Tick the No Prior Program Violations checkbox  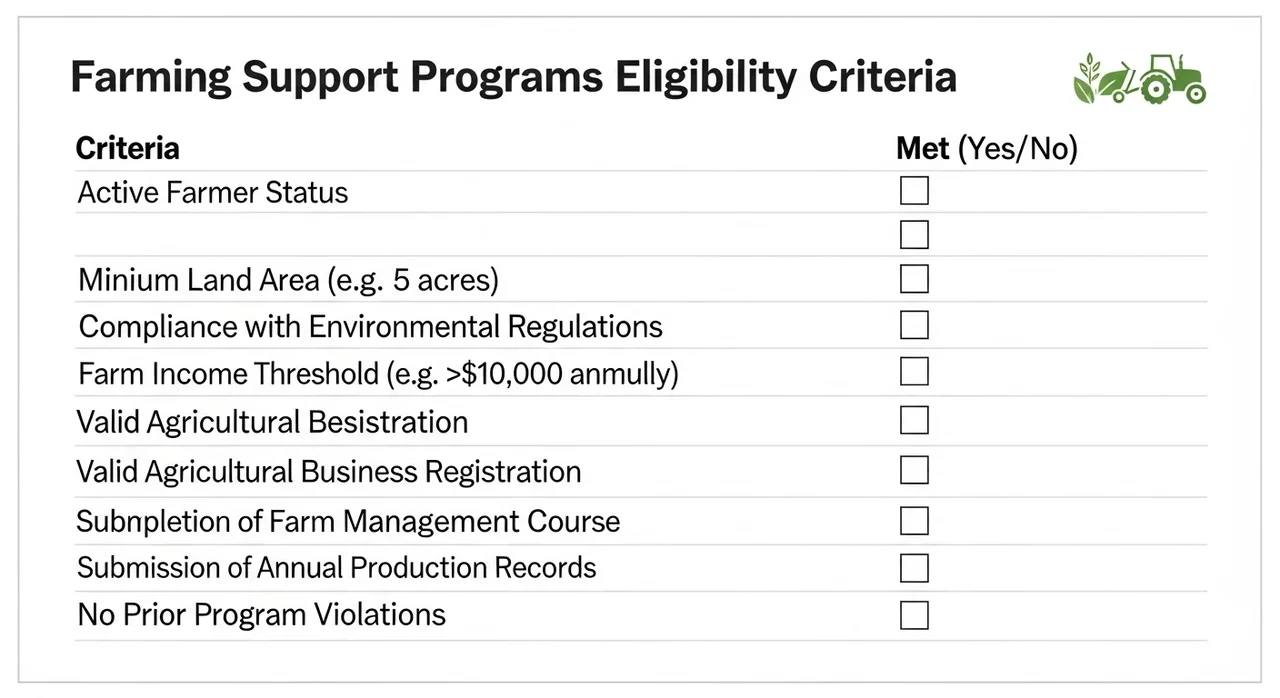[914, 614]
